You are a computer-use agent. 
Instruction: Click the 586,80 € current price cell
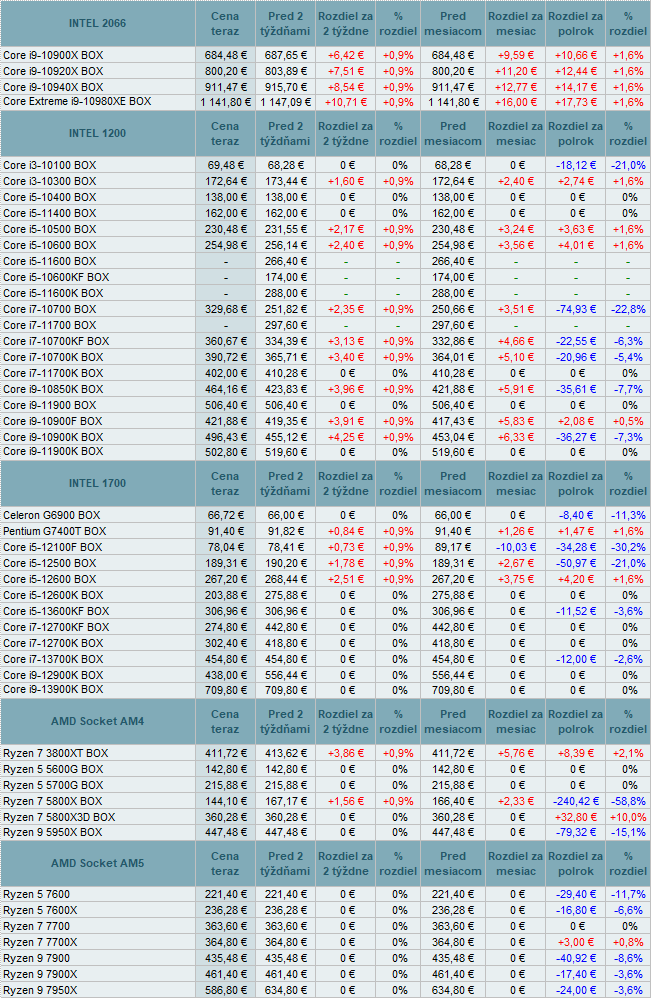point(225,990)
